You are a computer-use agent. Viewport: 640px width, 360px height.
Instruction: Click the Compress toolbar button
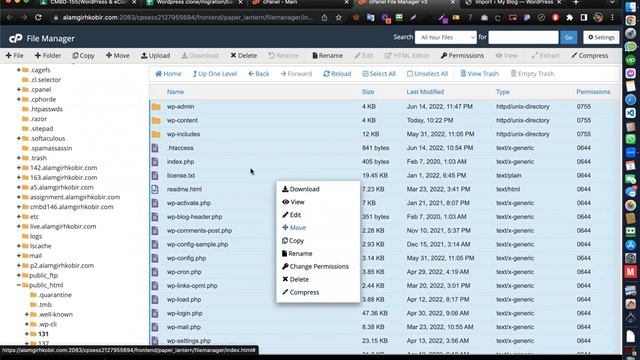pos(589,56)
